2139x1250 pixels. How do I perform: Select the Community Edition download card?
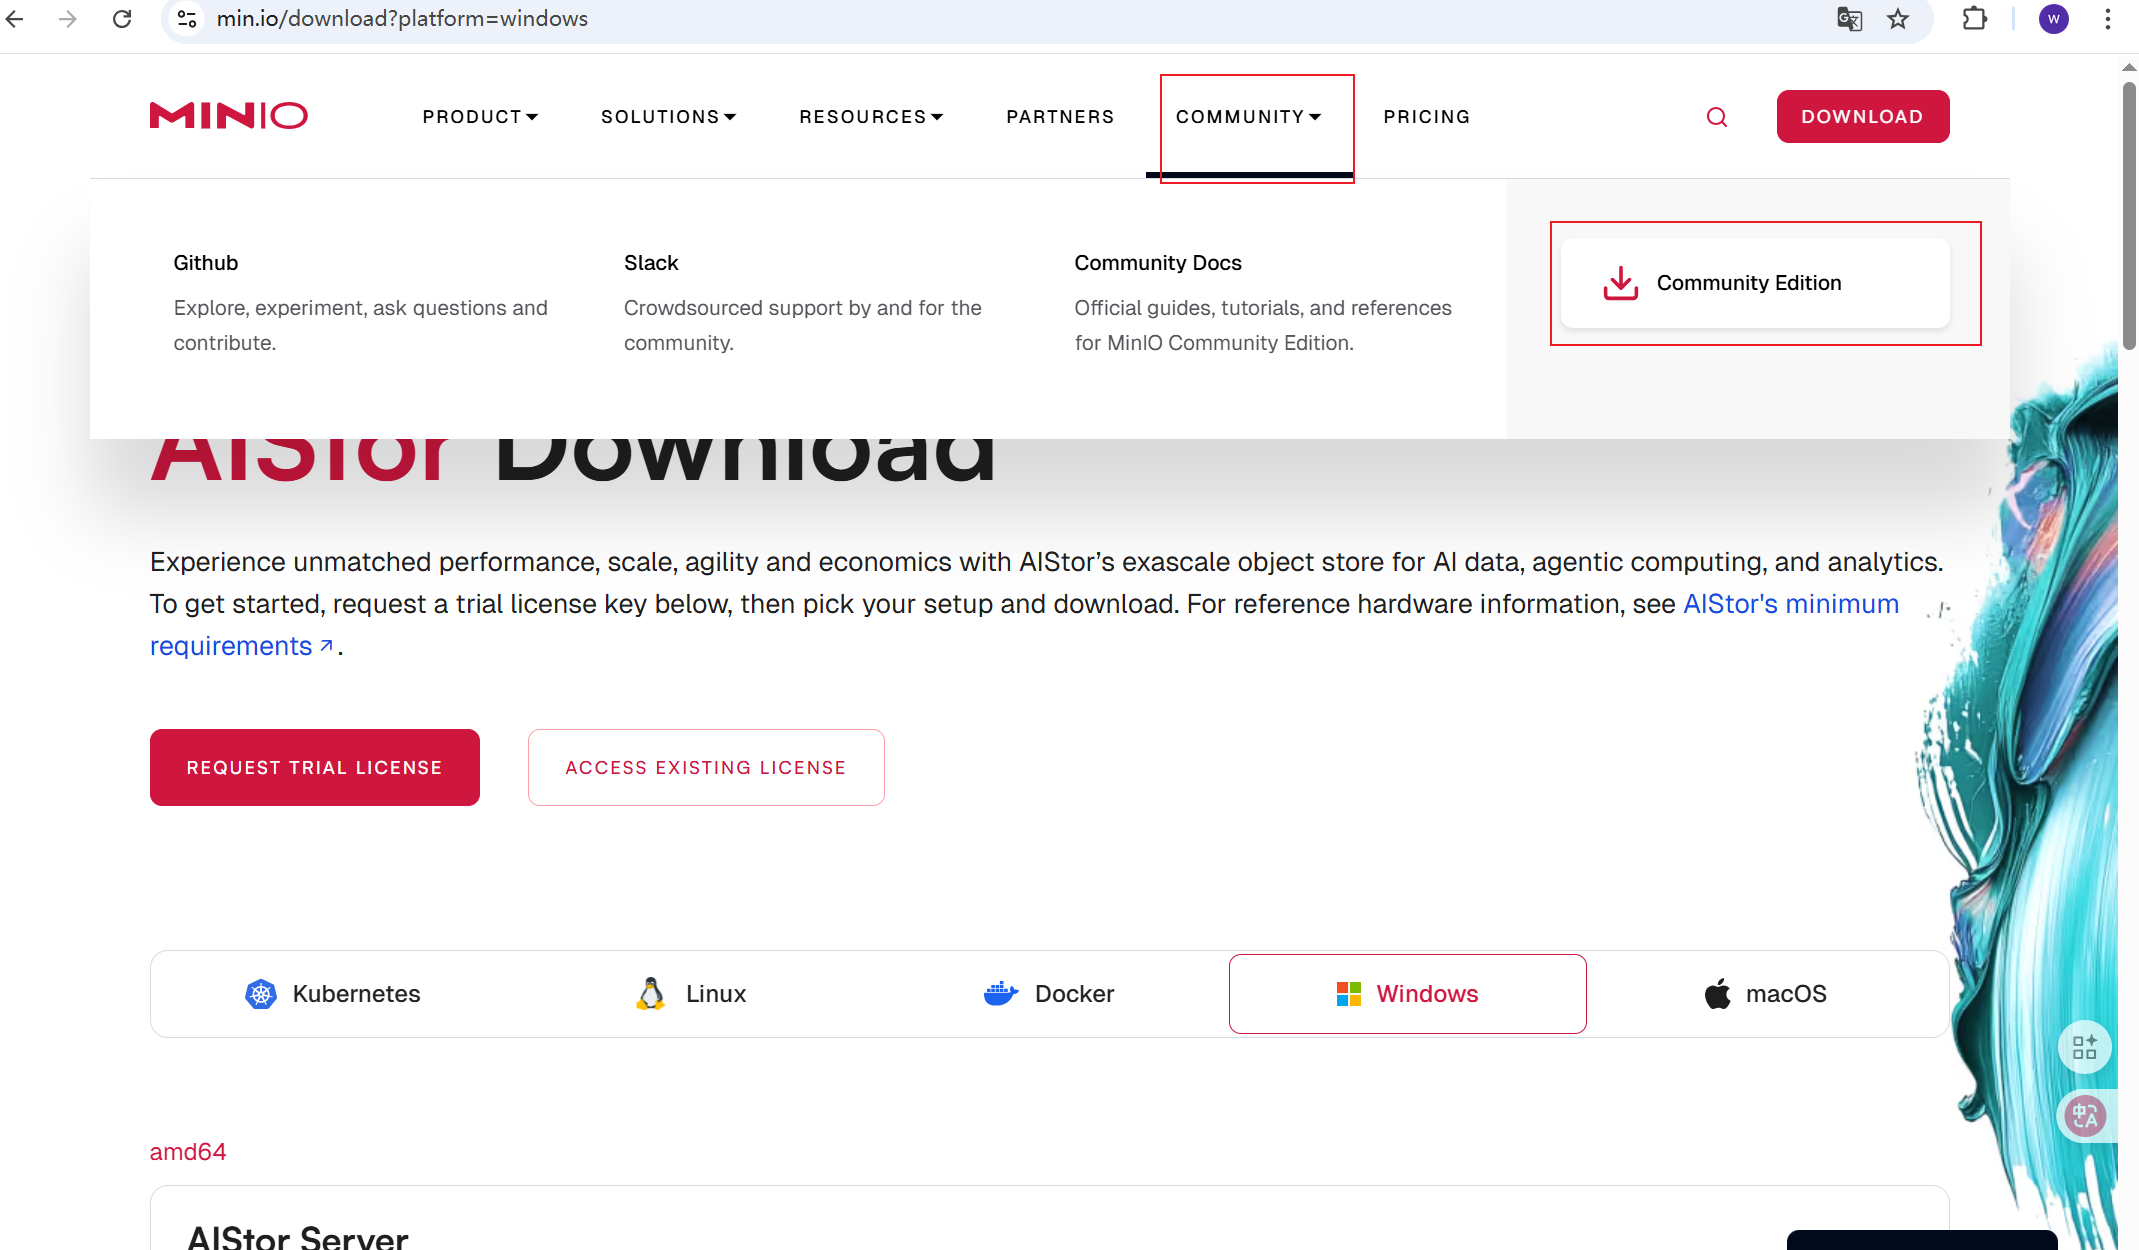click(x=1755, y=283)
